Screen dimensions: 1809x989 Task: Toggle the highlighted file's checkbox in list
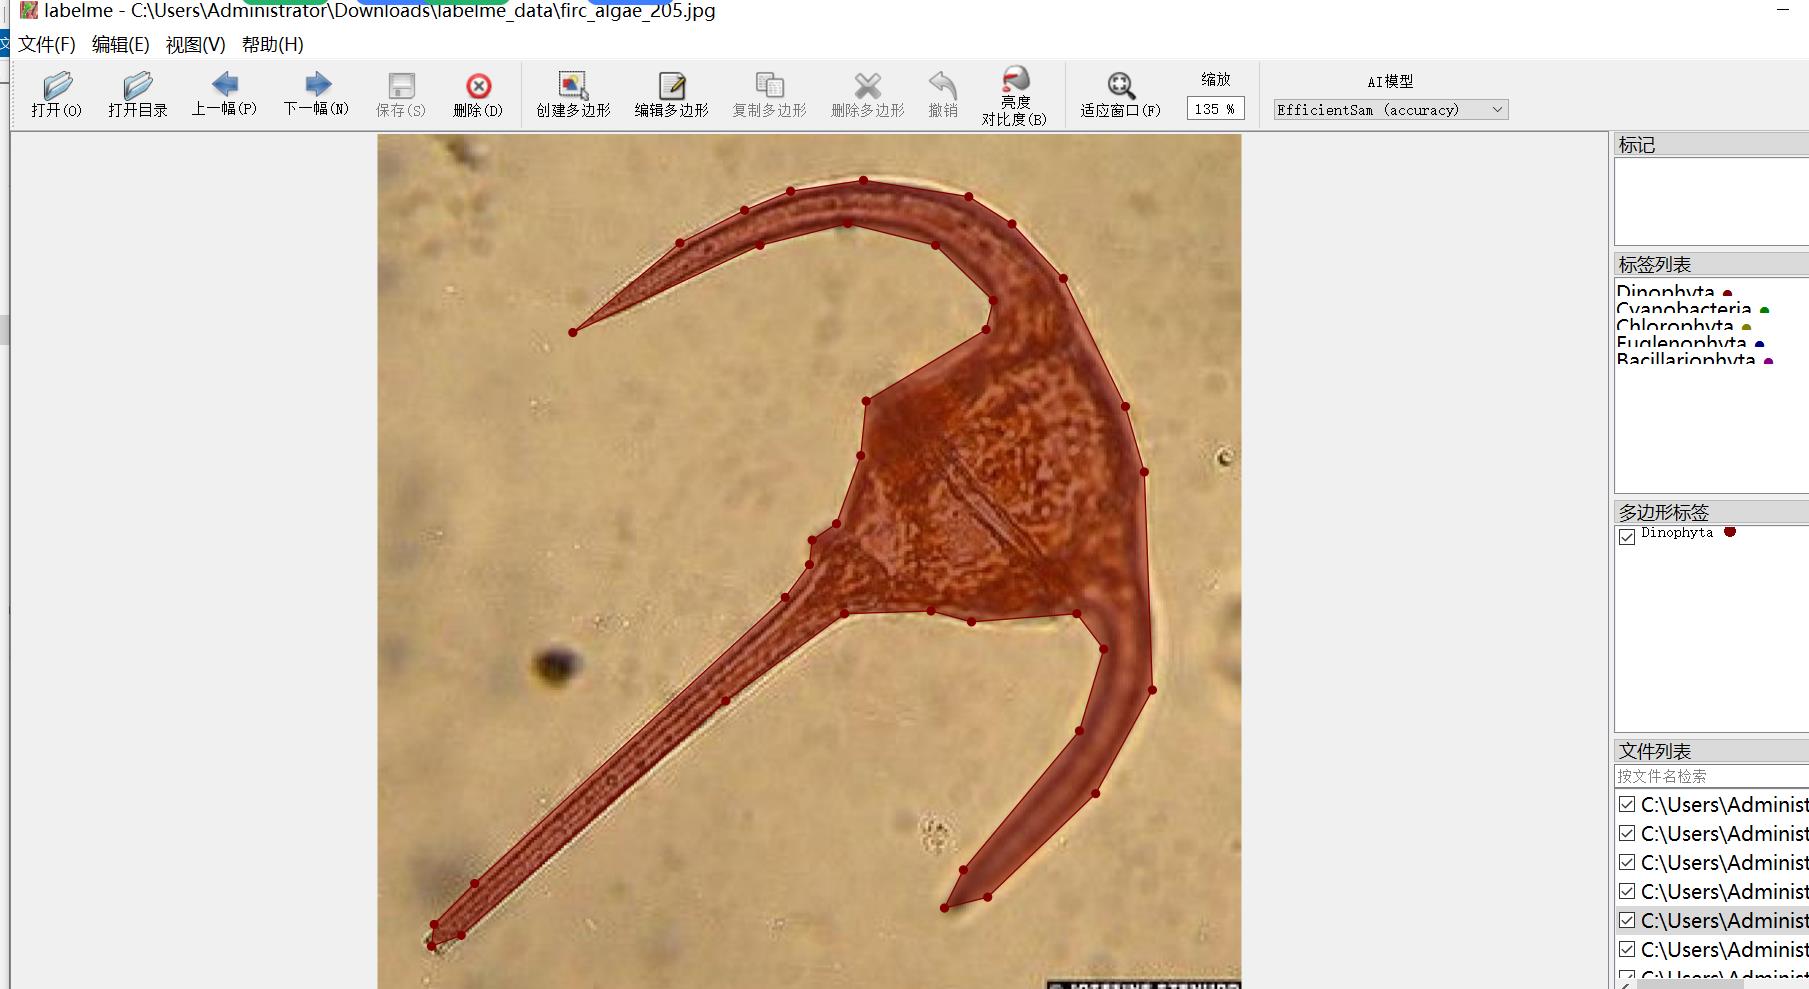point(1627,920)
